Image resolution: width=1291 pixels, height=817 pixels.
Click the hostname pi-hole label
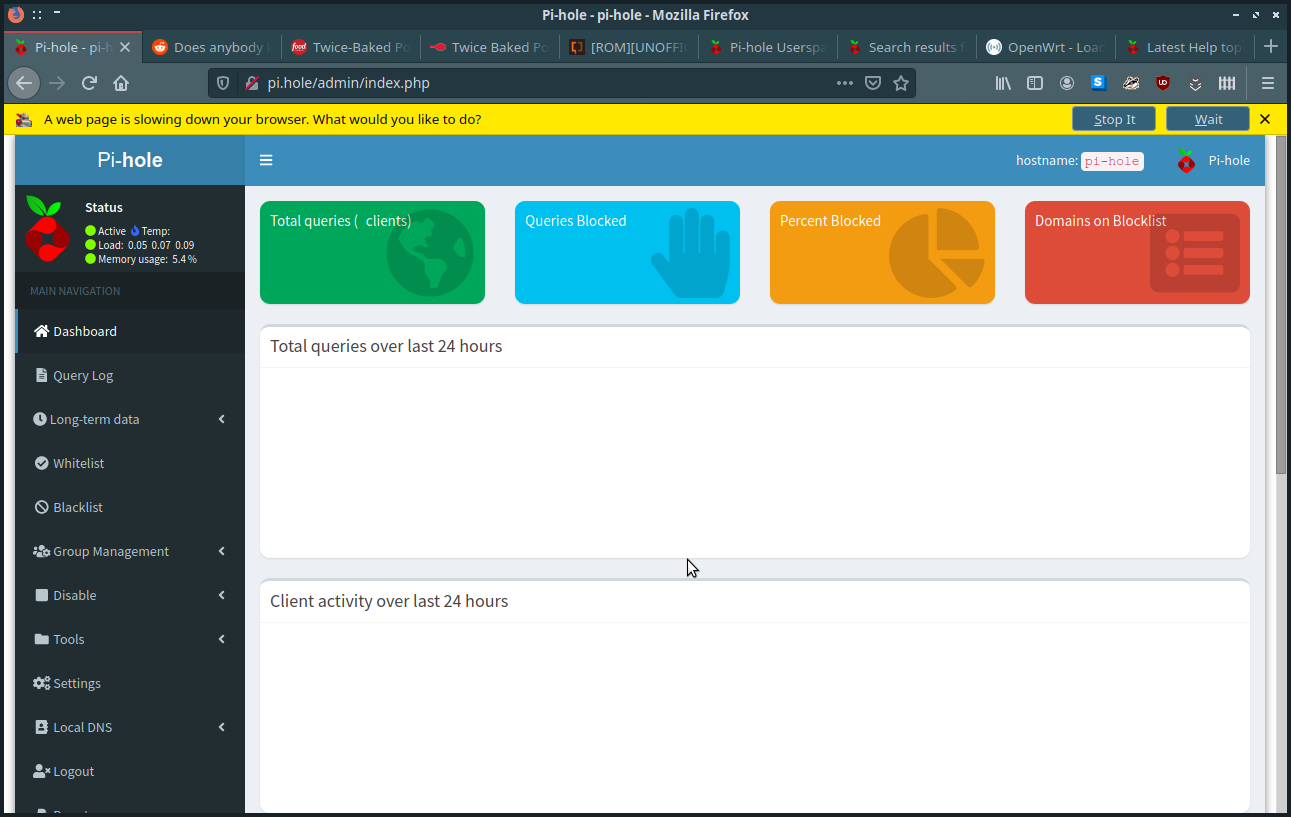point(1112,160)
